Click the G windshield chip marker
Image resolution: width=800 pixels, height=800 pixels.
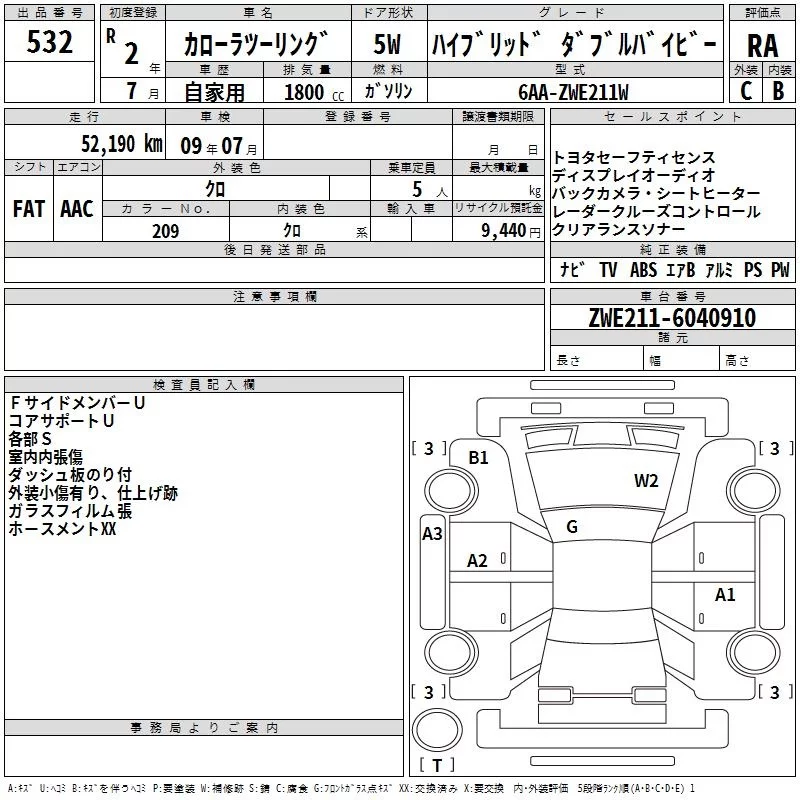(x=572, y=527)
